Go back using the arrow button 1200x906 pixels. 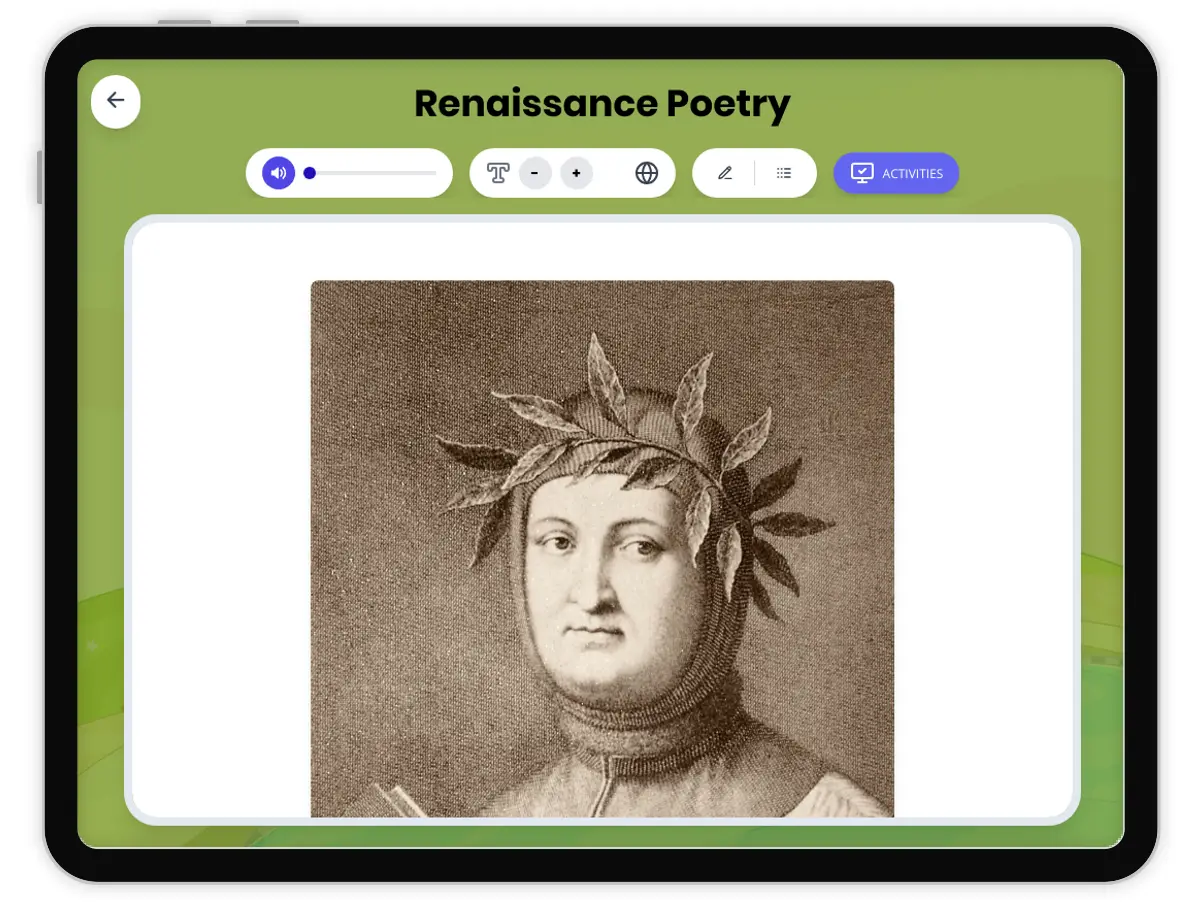[116, 101]
